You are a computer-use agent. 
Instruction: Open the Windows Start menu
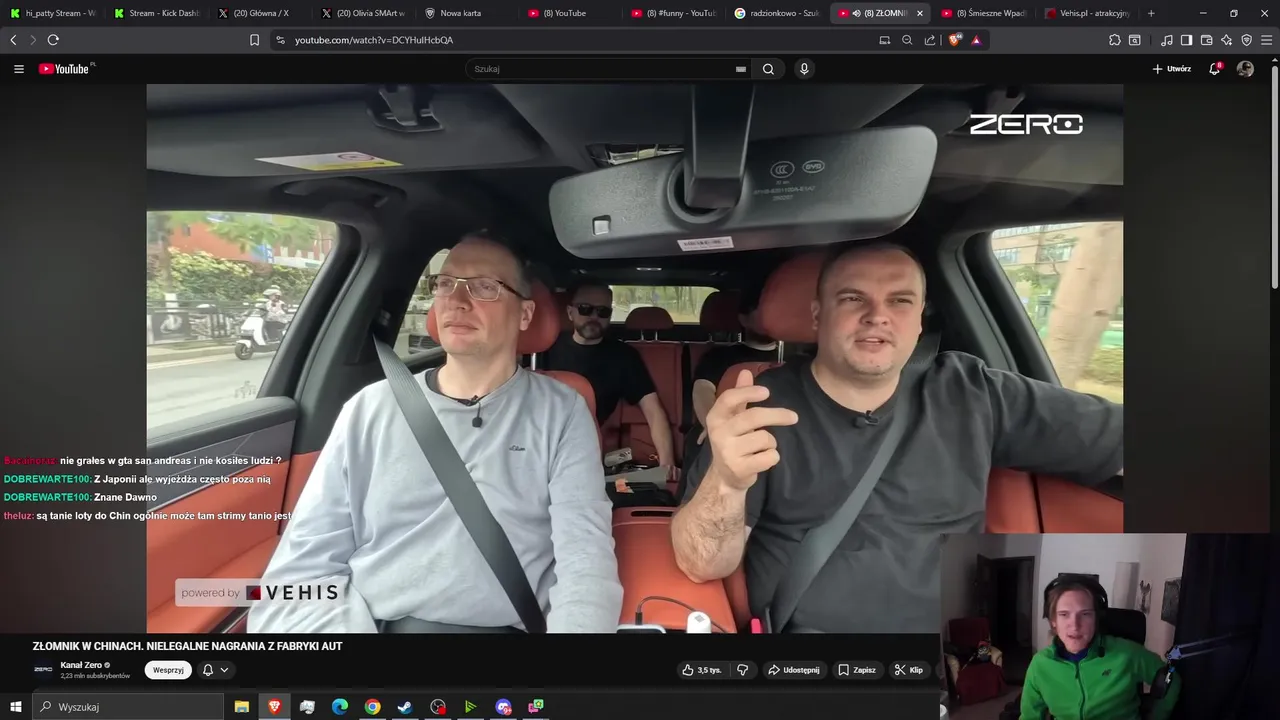click(16, 707)
